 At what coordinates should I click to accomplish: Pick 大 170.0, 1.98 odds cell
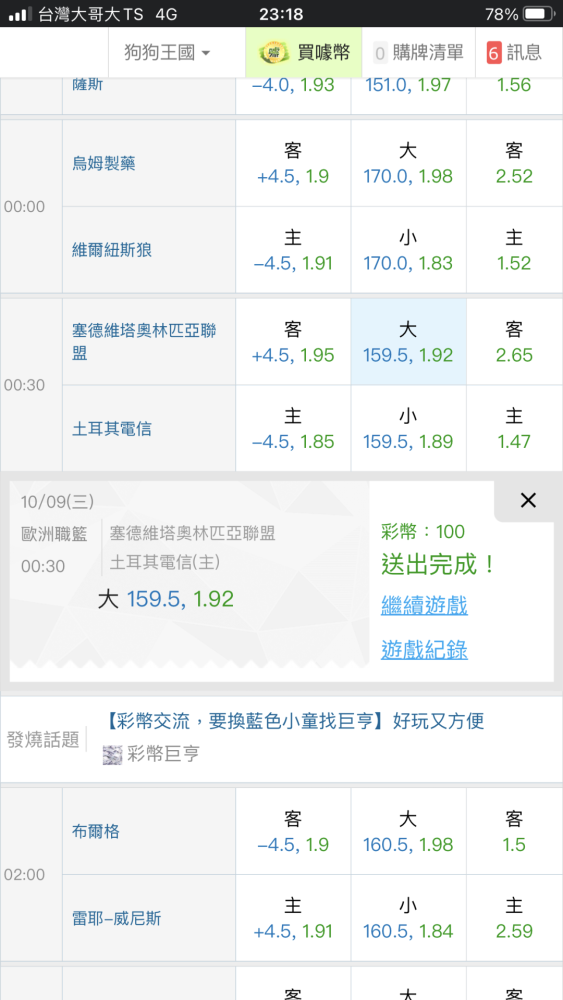[x=408, y=163]
